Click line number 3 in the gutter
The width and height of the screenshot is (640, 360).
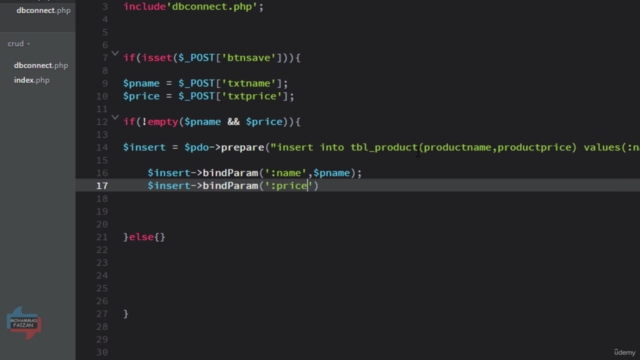pyautogui.click(x=105, y=7)
